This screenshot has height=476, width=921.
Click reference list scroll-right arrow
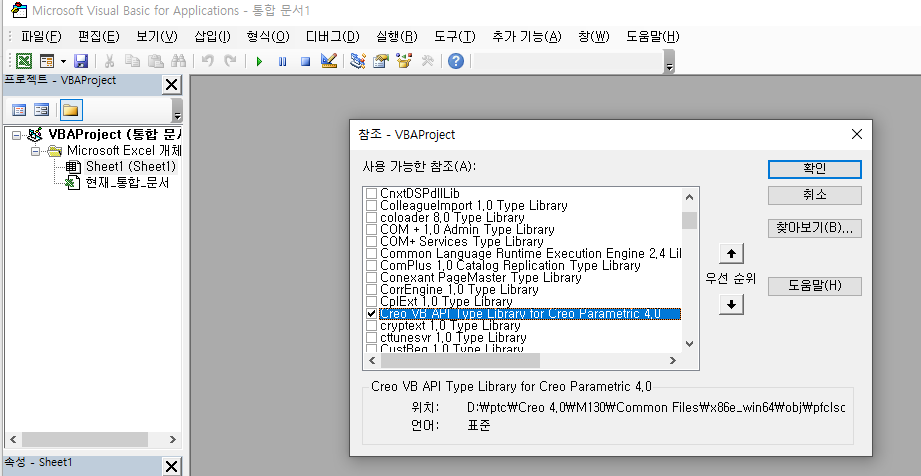[673, 360]
